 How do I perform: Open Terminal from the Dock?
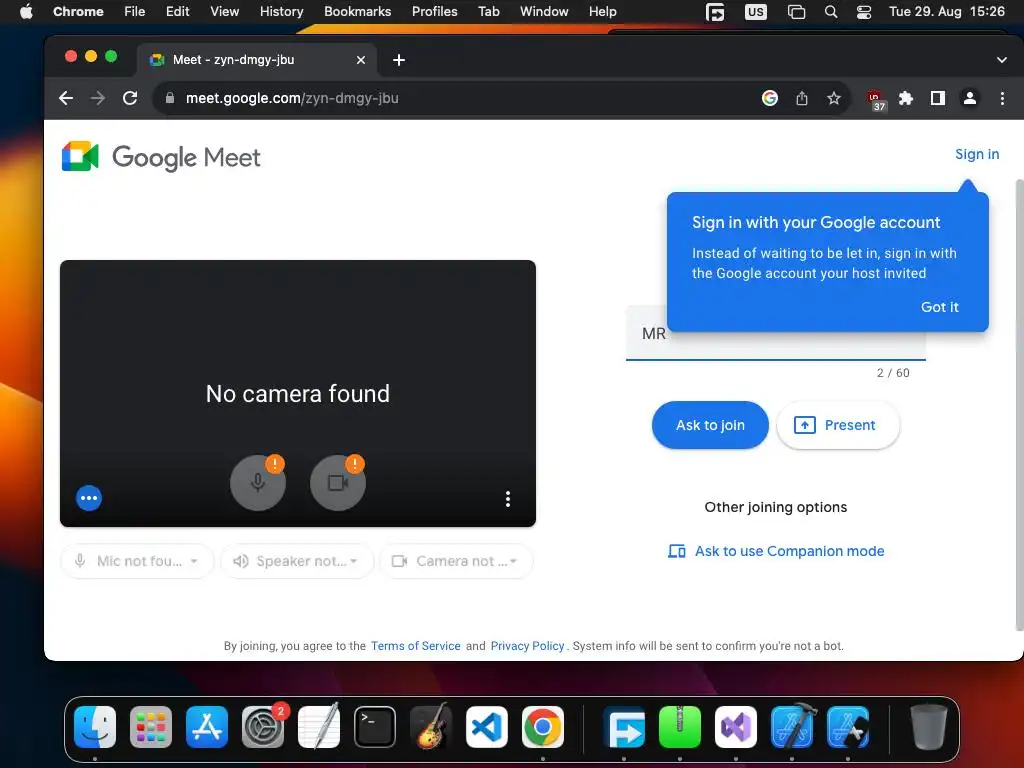tap(375, 727)
